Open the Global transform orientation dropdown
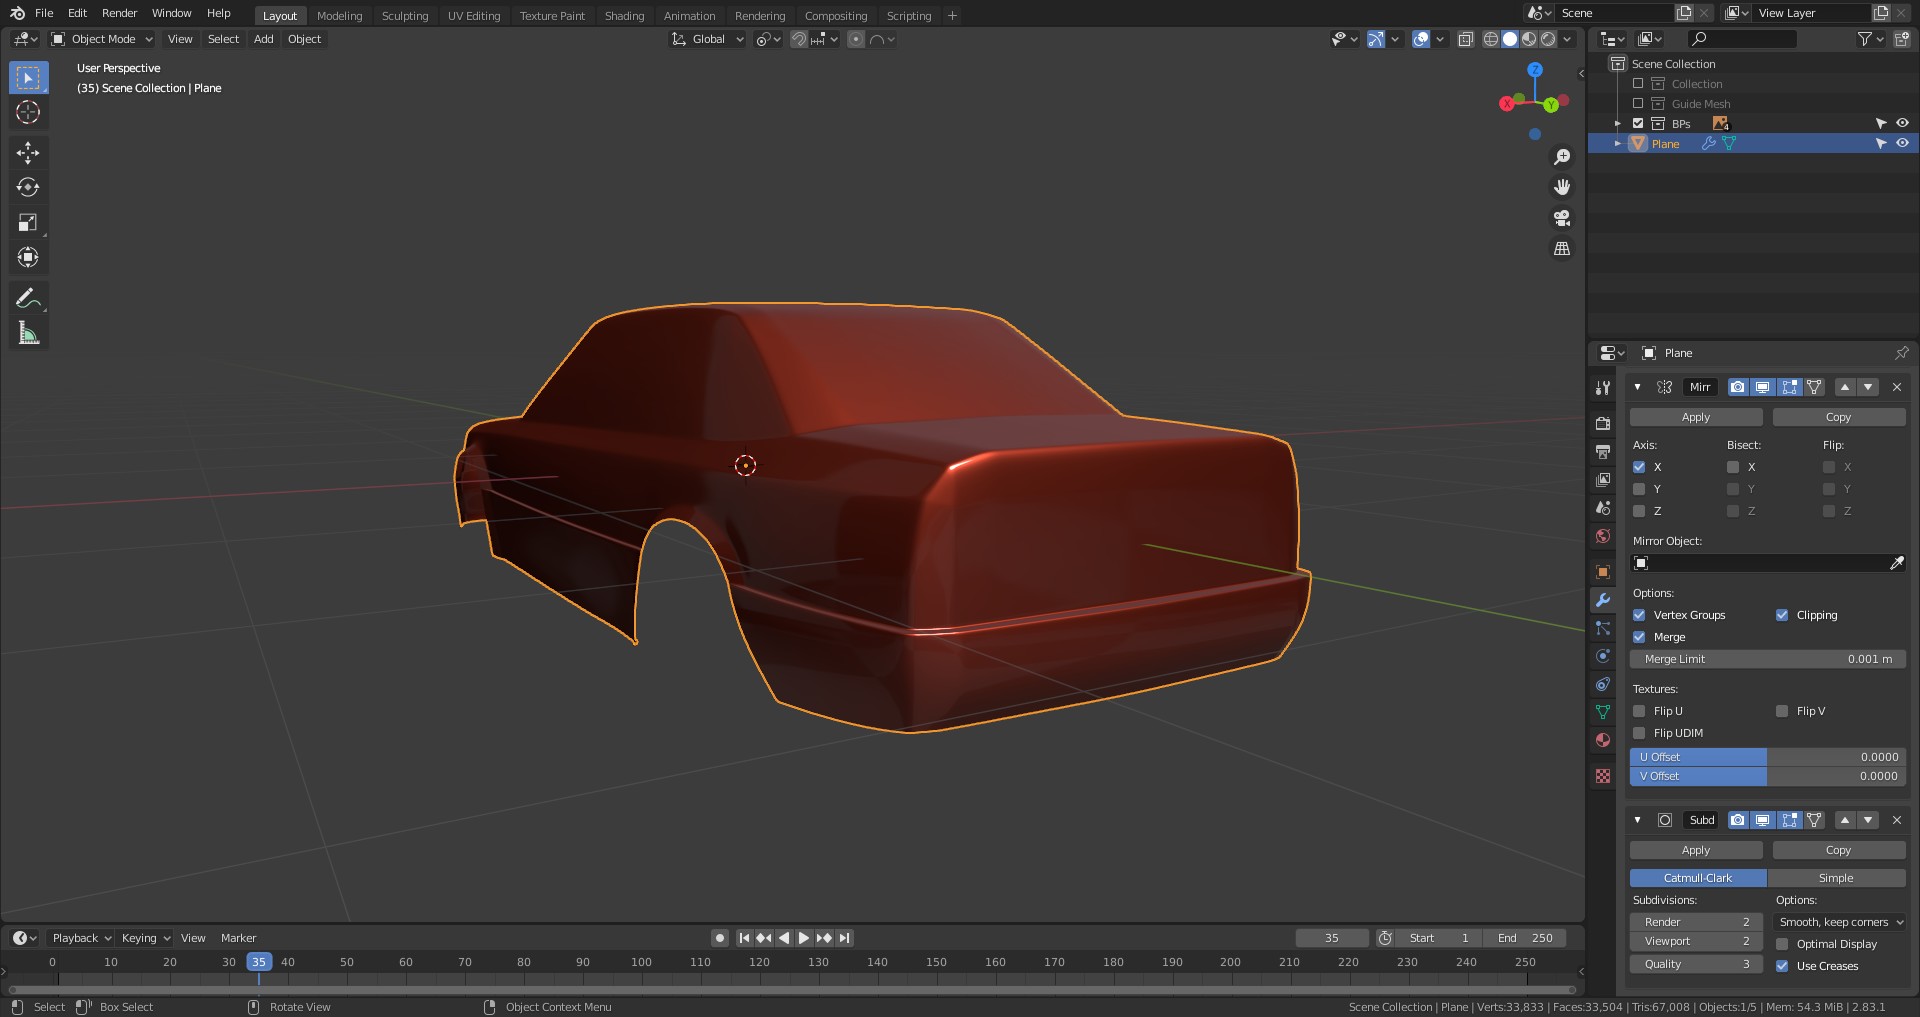Viewport: 1920px width, 1017px height. 708,39
